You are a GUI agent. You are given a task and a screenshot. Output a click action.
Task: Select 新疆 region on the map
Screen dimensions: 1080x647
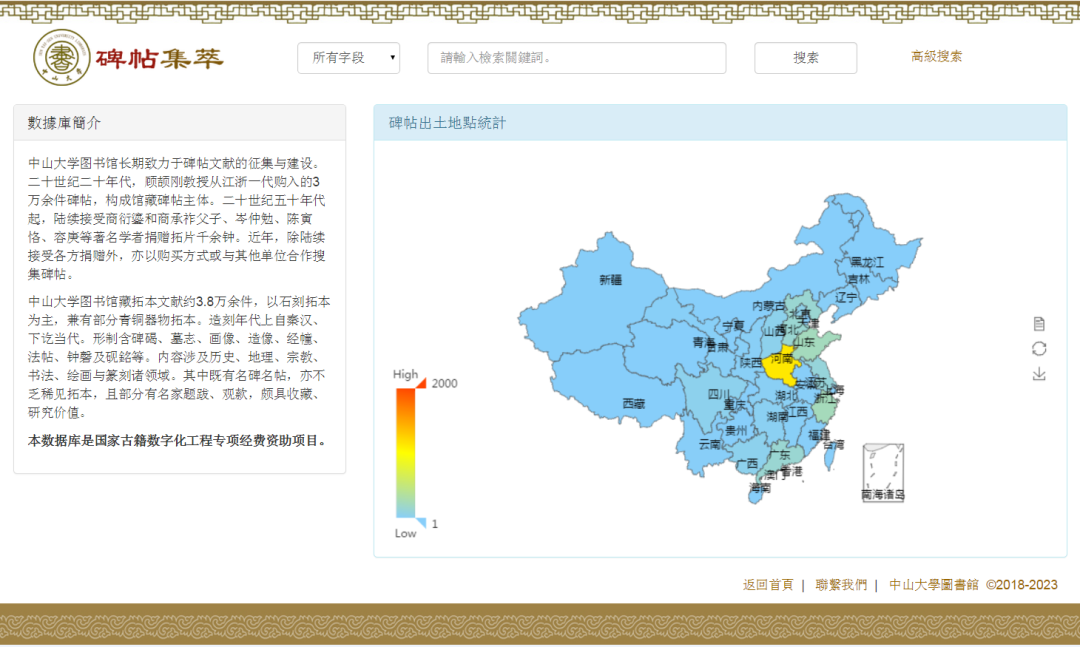pyautogui.click(x=610, y=280)
